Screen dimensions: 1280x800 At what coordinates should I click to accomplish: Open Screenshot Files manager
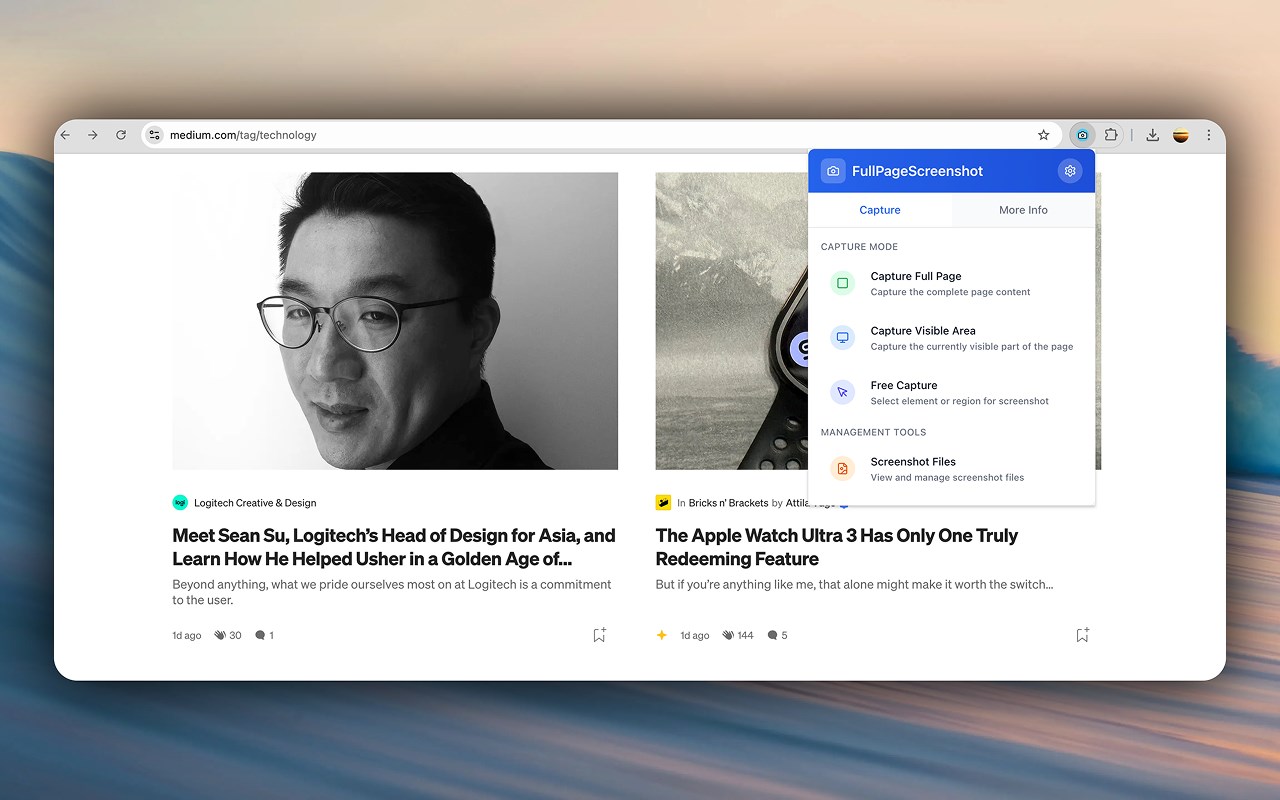point(951,469)
